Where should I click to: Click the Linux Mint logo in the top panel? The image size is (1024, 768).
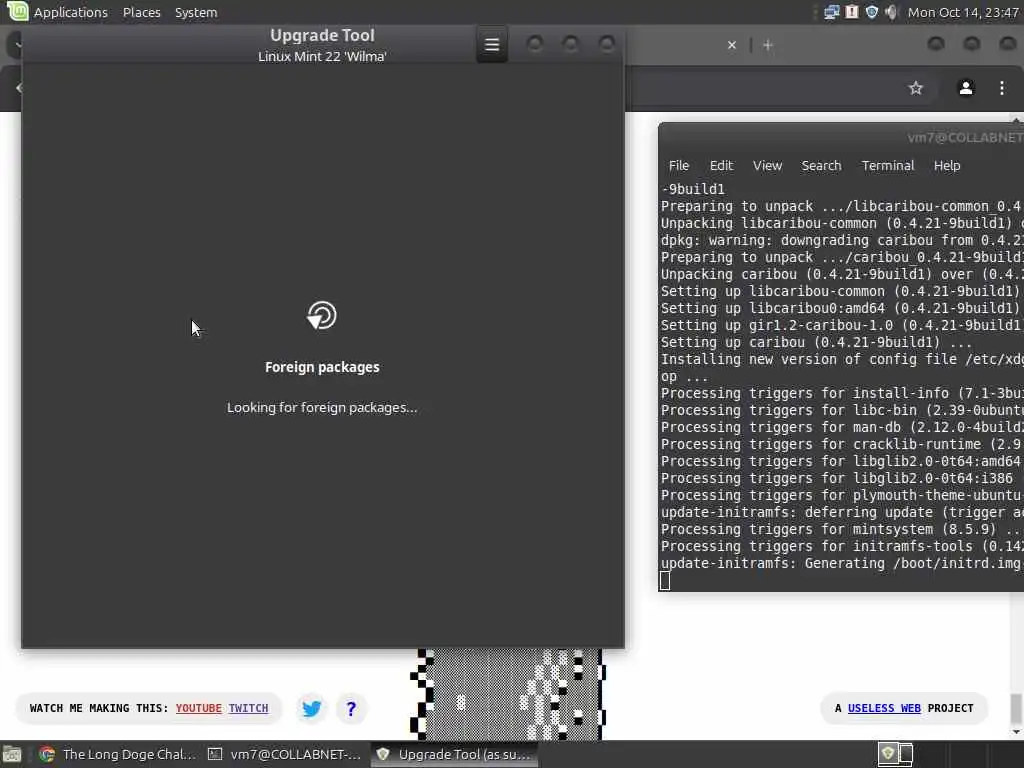coord(17,12)
